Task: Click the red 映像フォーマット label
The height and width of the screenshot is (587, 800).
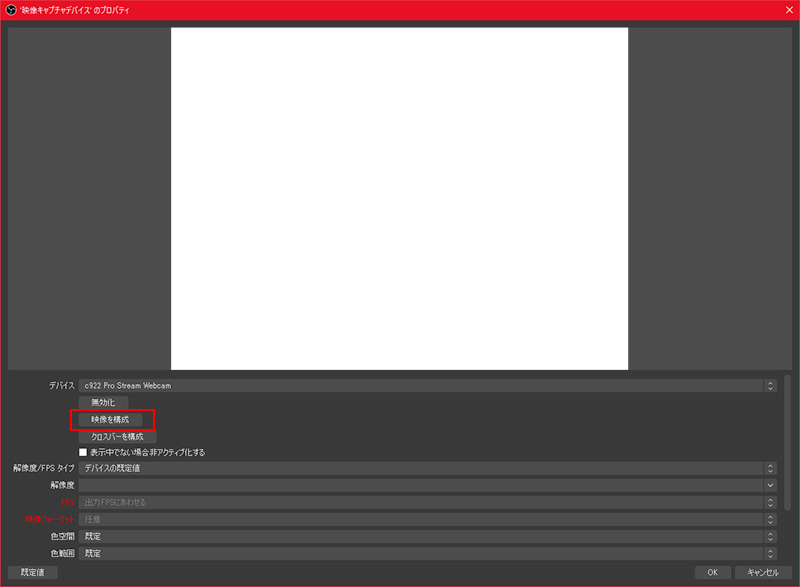Action: click(x=50, y=519)
